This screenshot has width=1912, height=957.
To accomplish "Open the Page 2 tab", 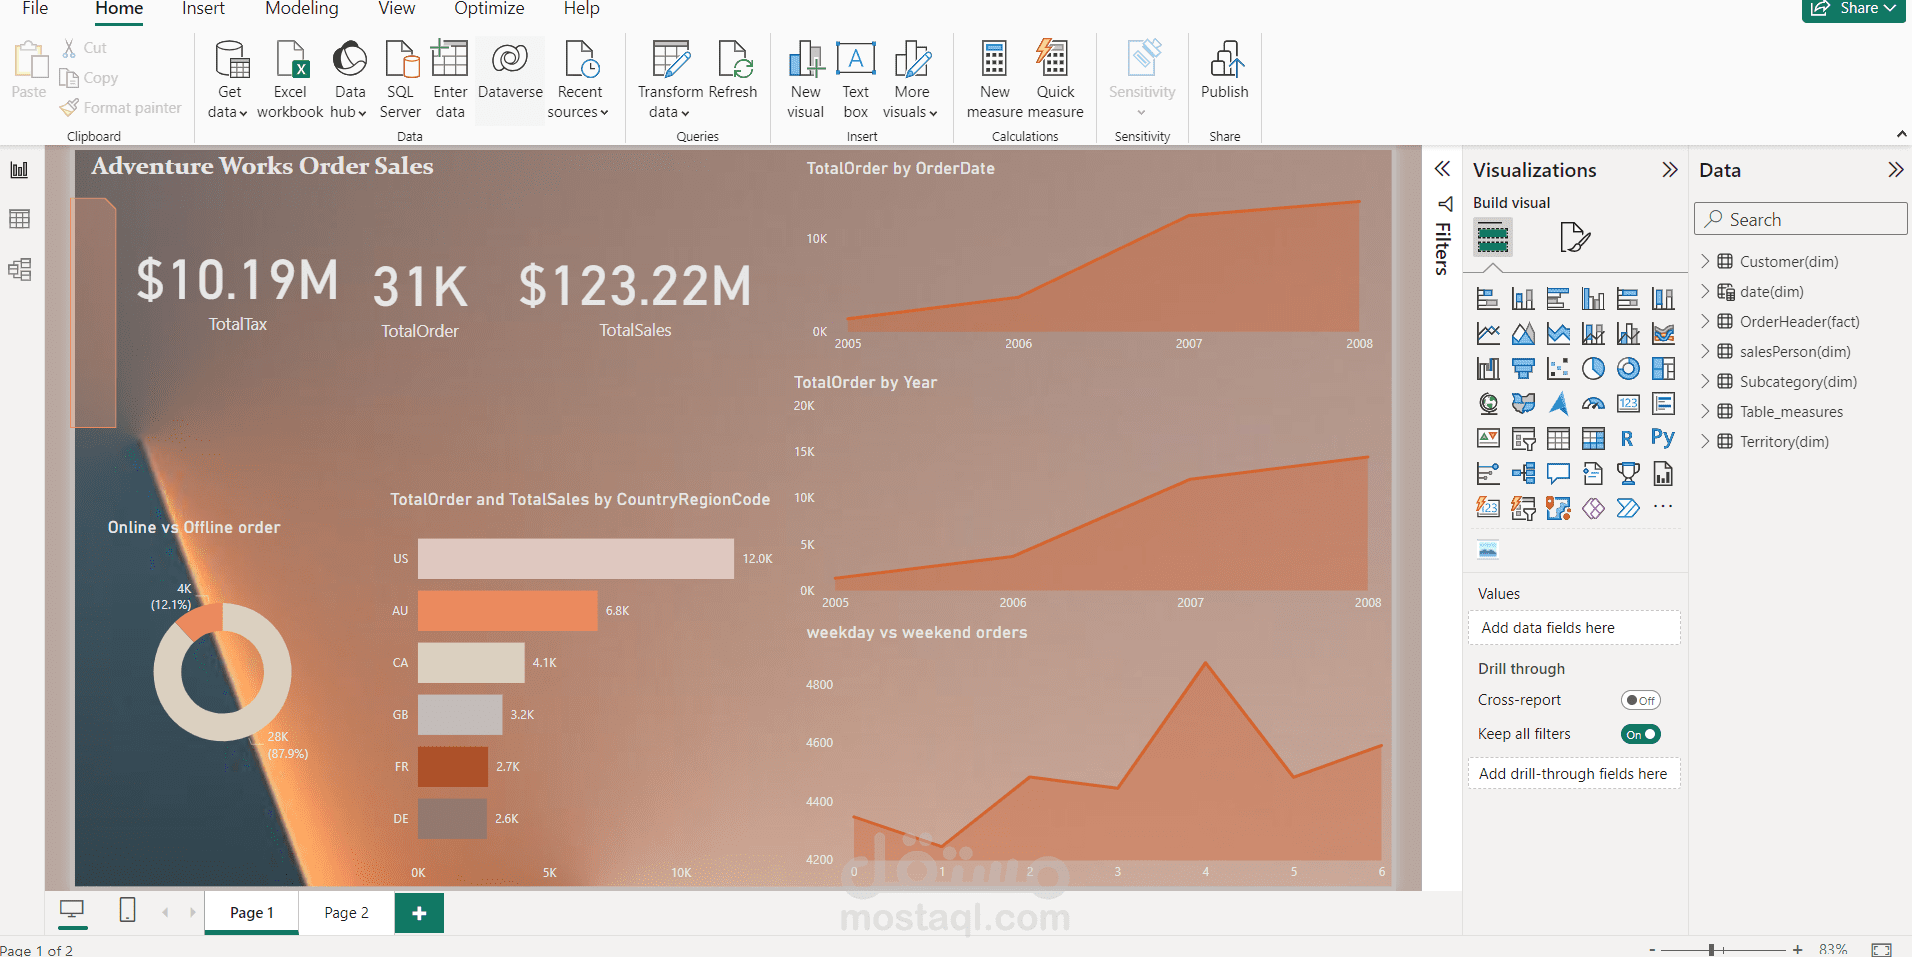I will coord(345,912).
